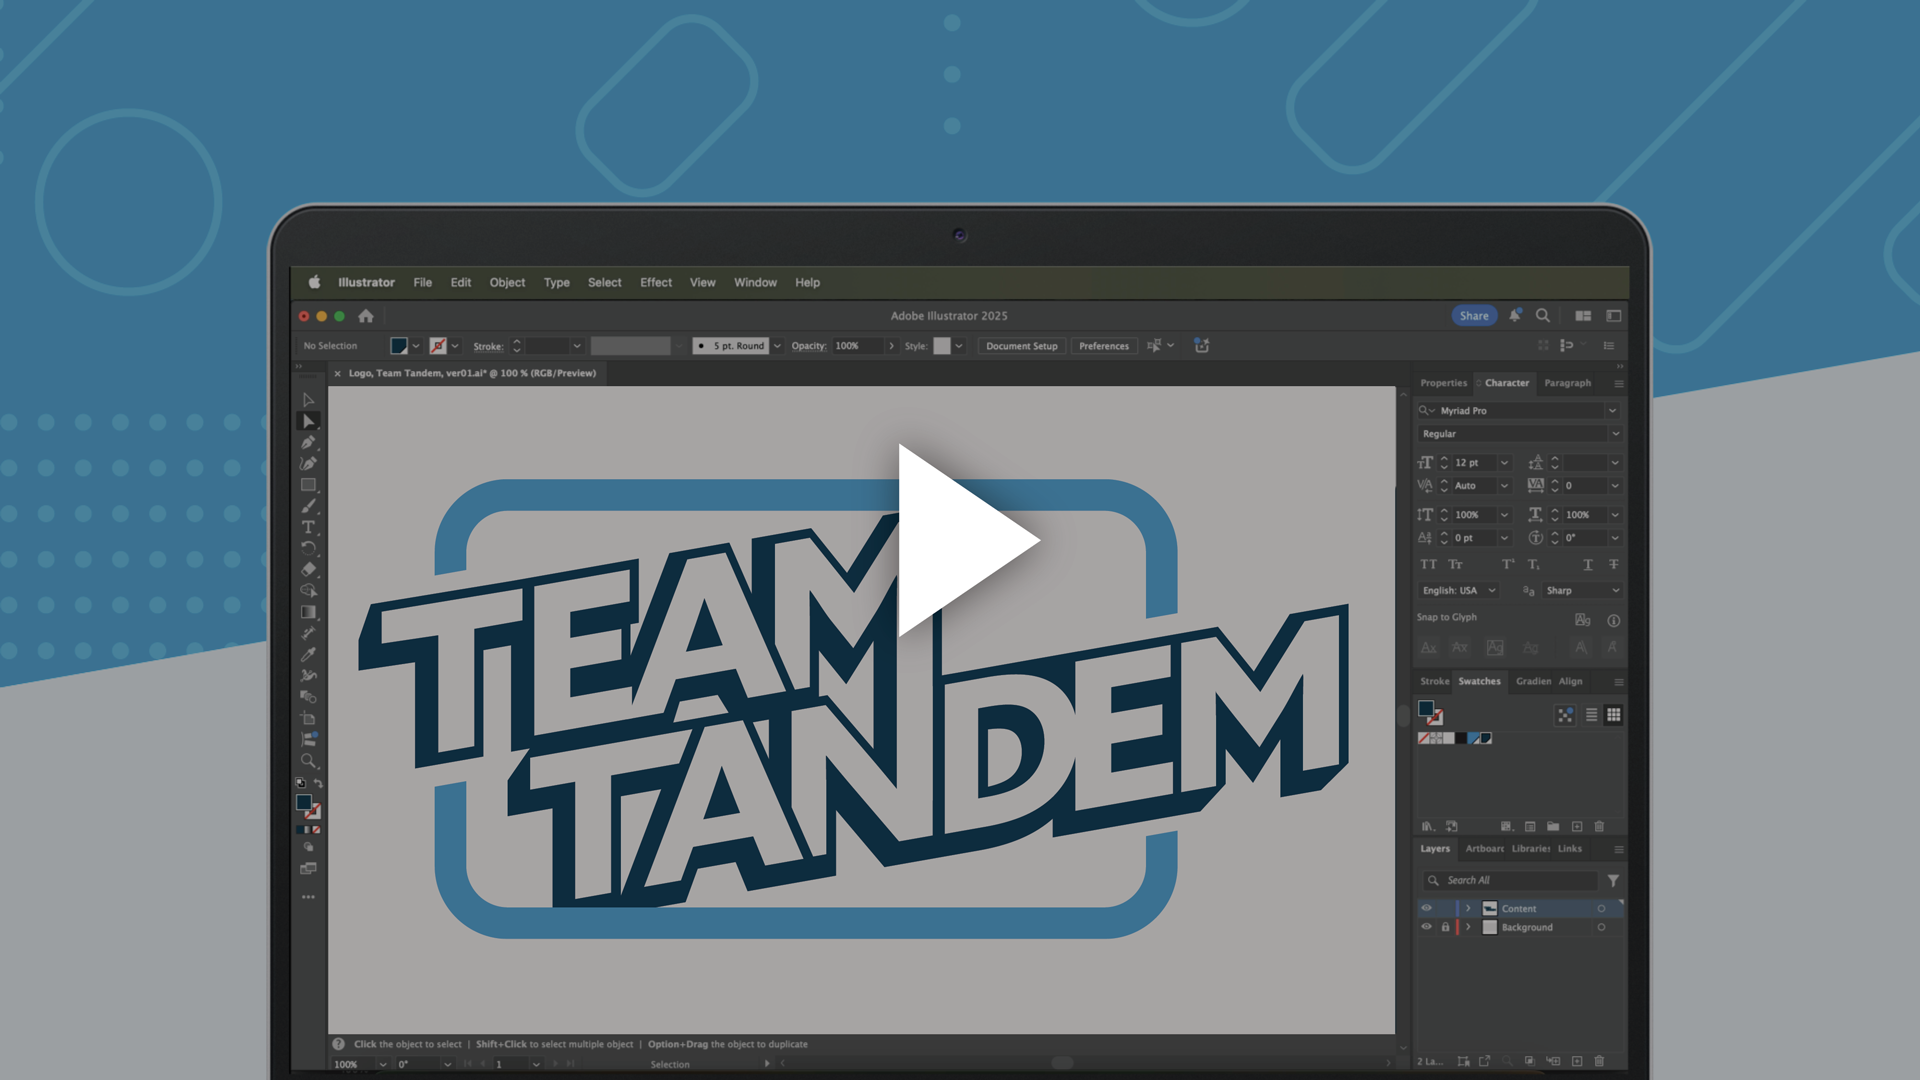Screen dimensions: 1920x1080
Task: Switch to the Paragraph tab
Action: (x=1567, y=383)
